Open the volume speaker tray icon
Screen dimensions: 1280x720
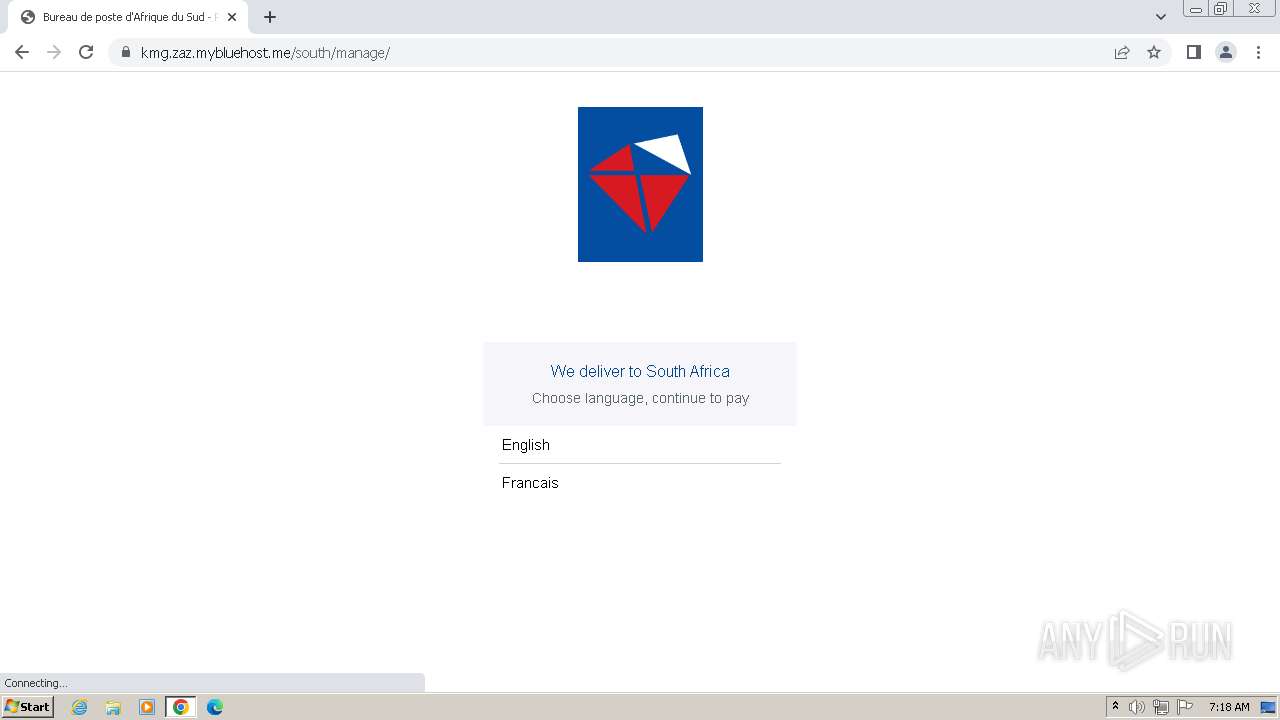tap(1137, 707)
